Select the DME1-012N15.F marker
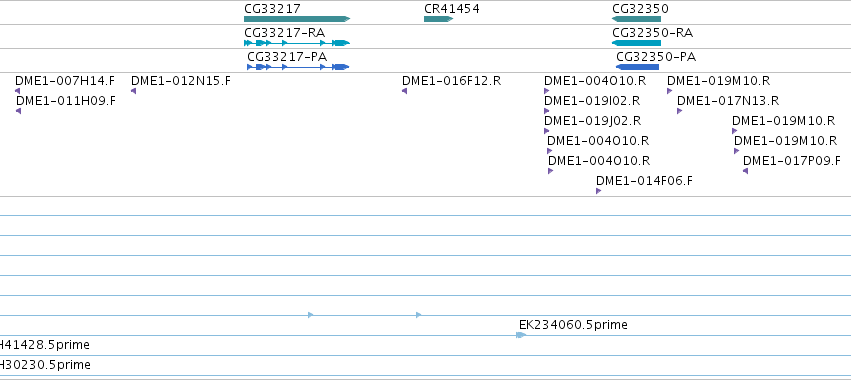Screen dimensions: 851x380 (x=134, y=91)
